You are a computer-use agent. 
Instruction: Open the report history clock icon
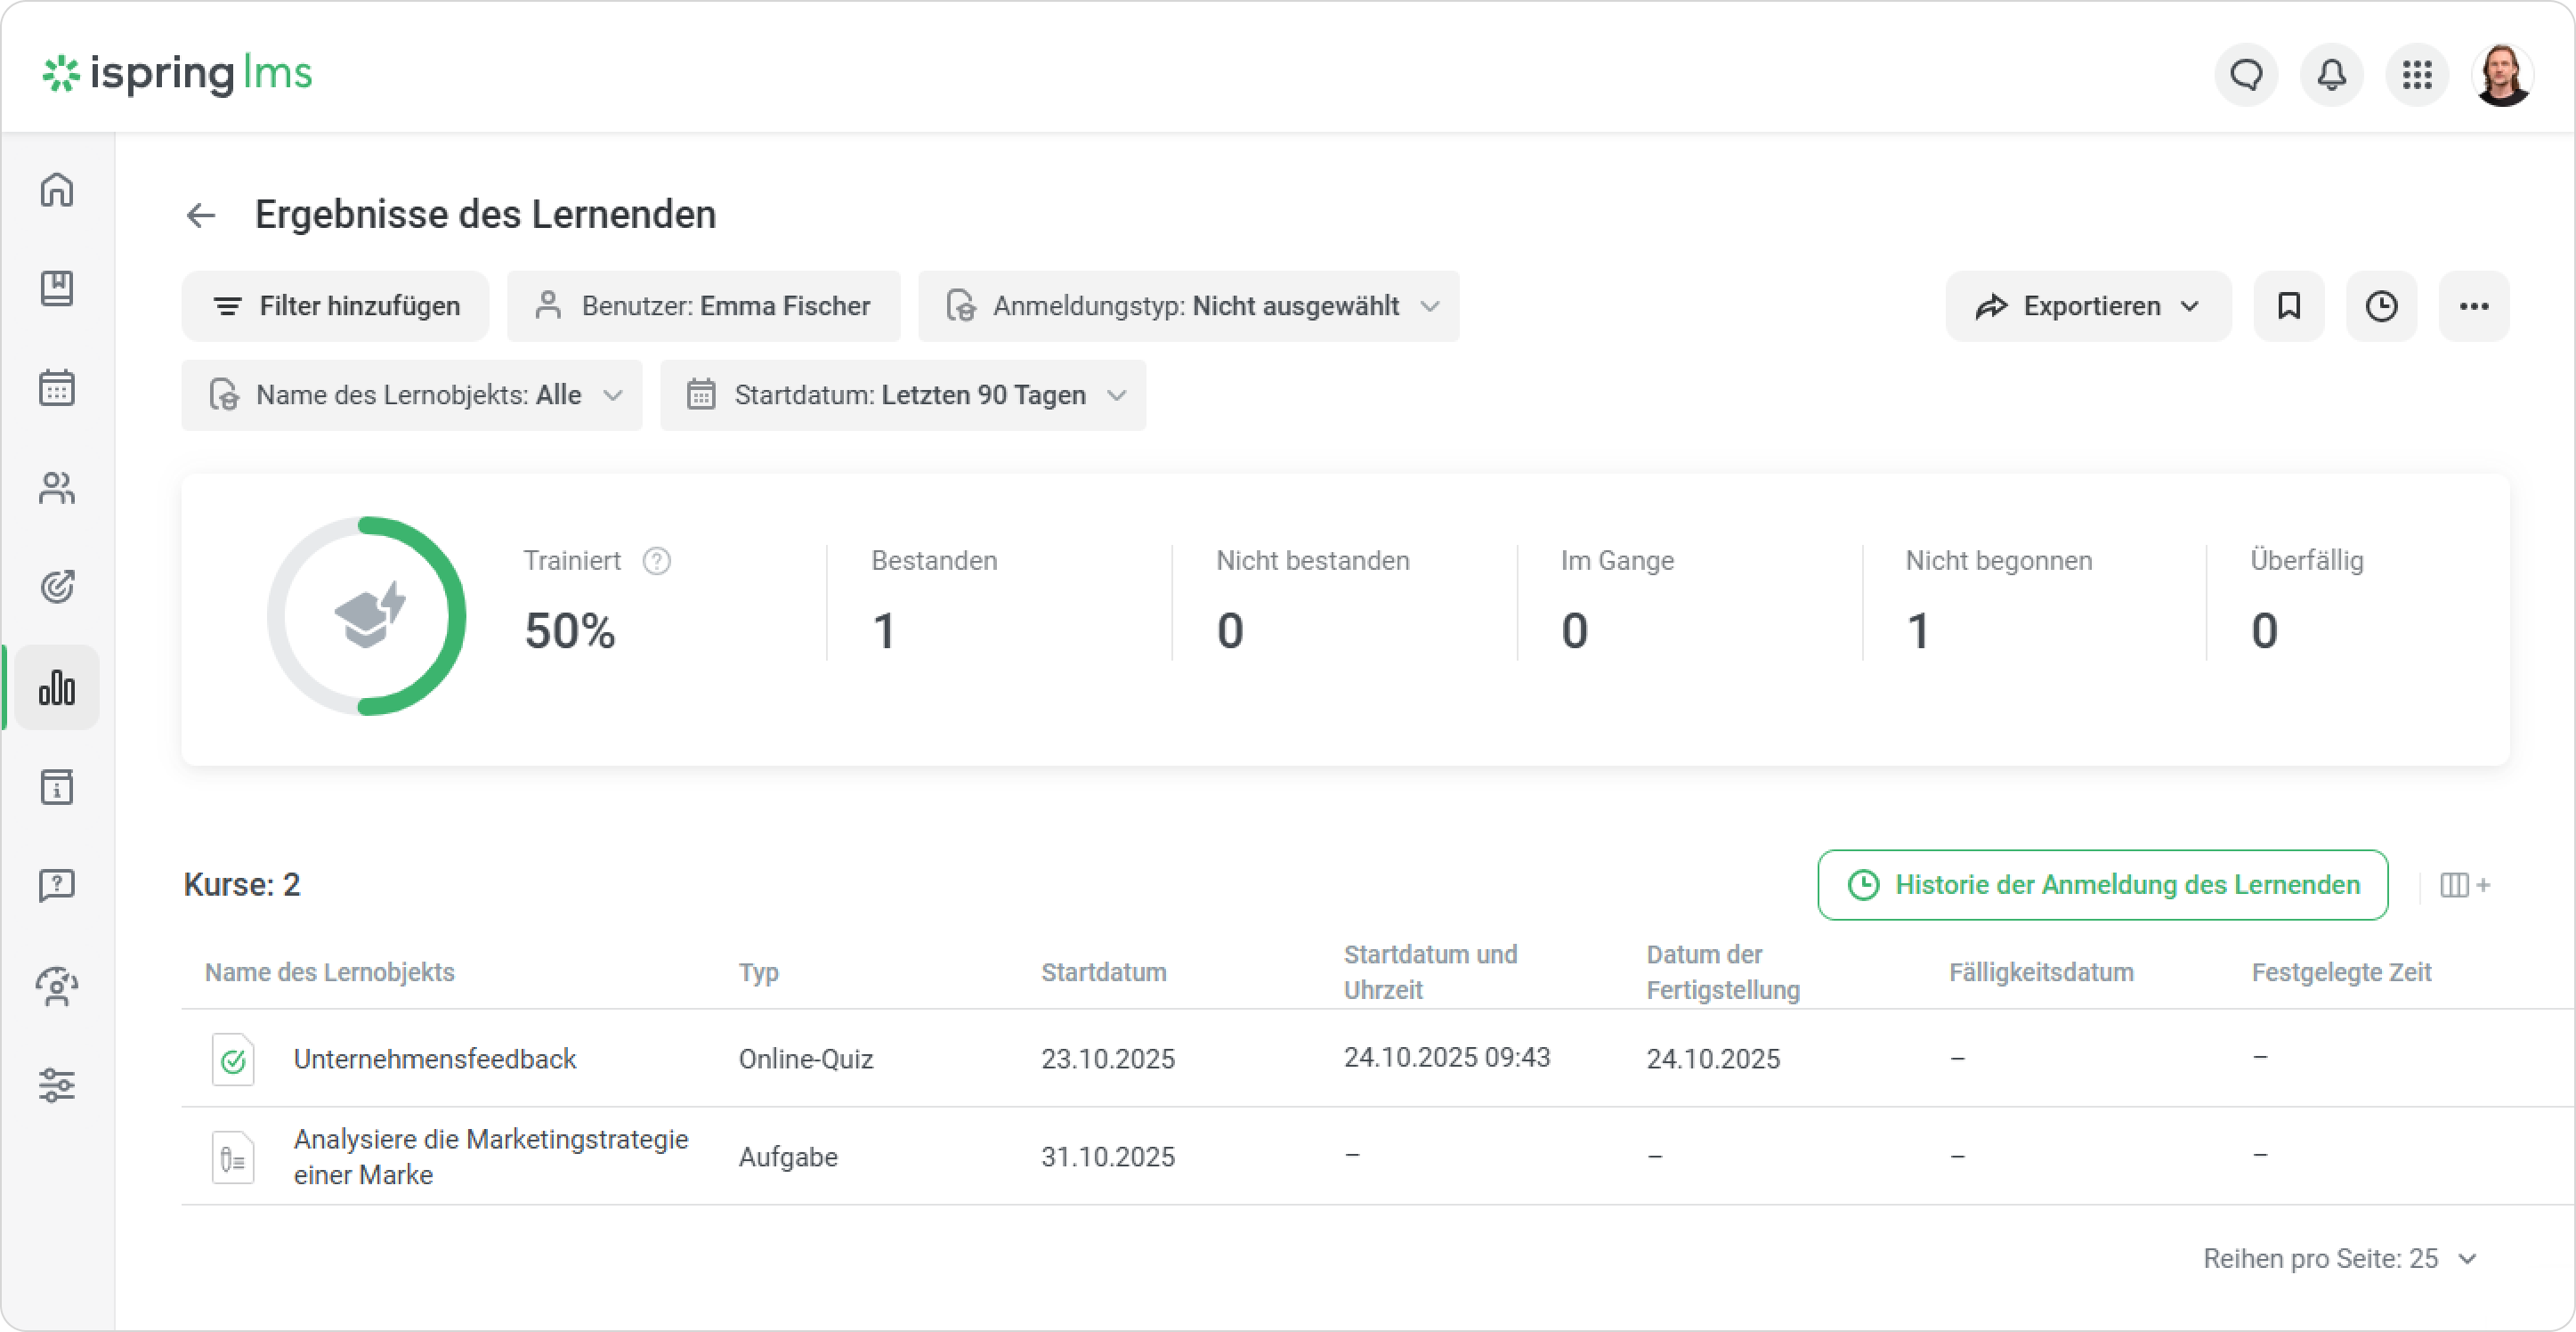click(x=2382, y=306)
